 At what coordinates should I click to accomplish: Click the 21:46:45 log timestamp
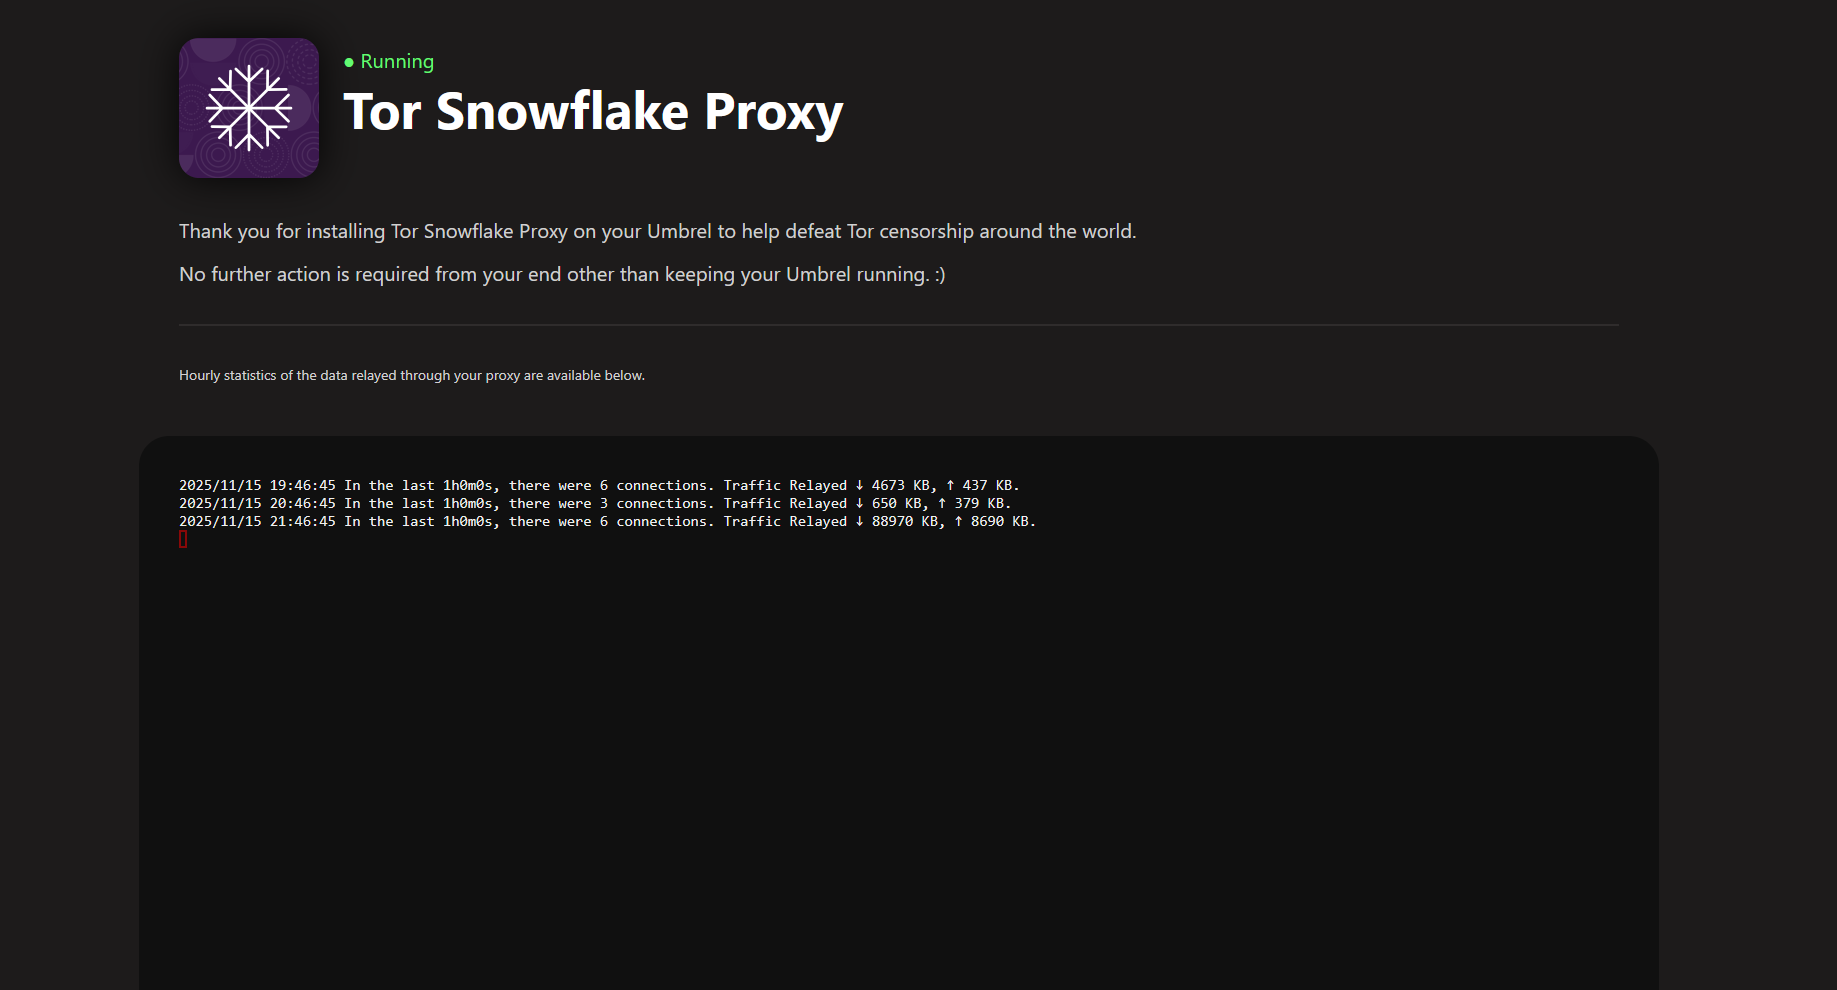coord(302,521)
